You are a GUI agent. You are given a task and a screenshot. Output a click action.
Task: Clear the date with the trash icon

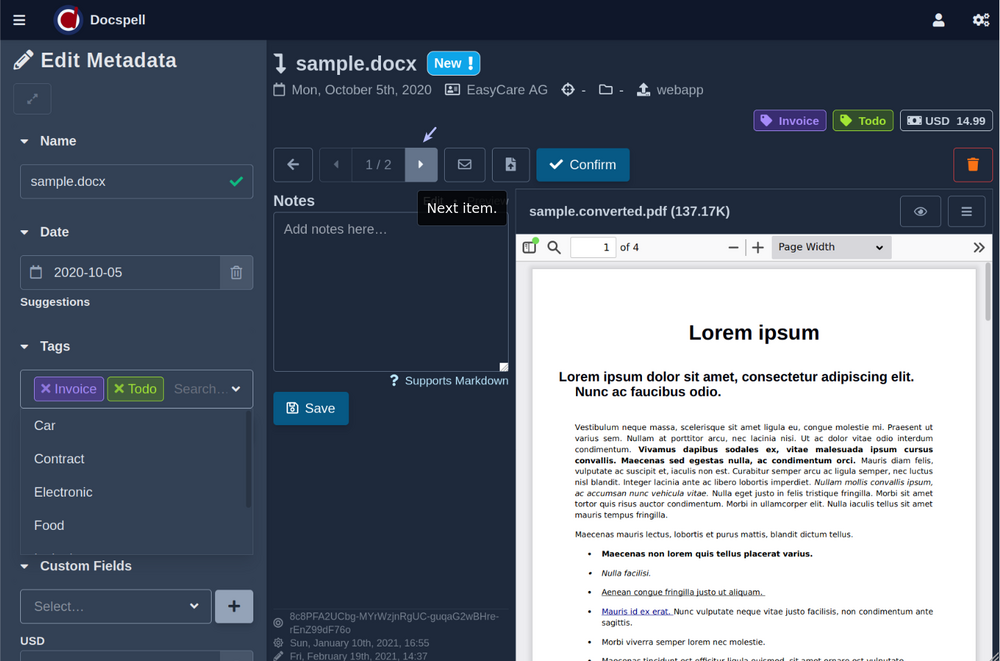[x=236, y=273]
